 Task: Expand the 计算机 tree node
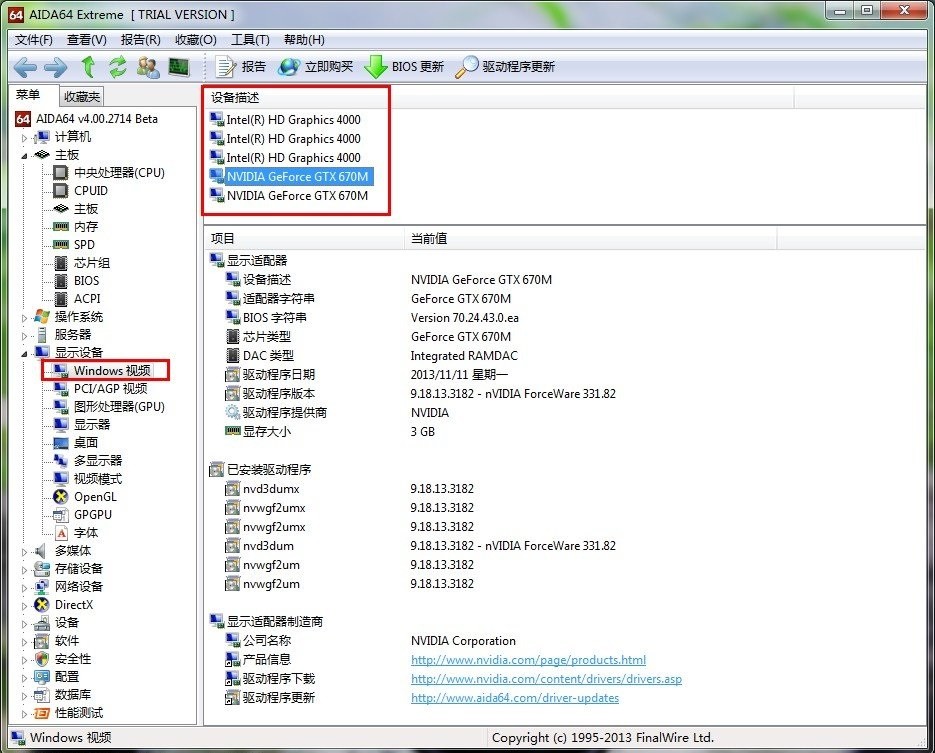(25, 137)
